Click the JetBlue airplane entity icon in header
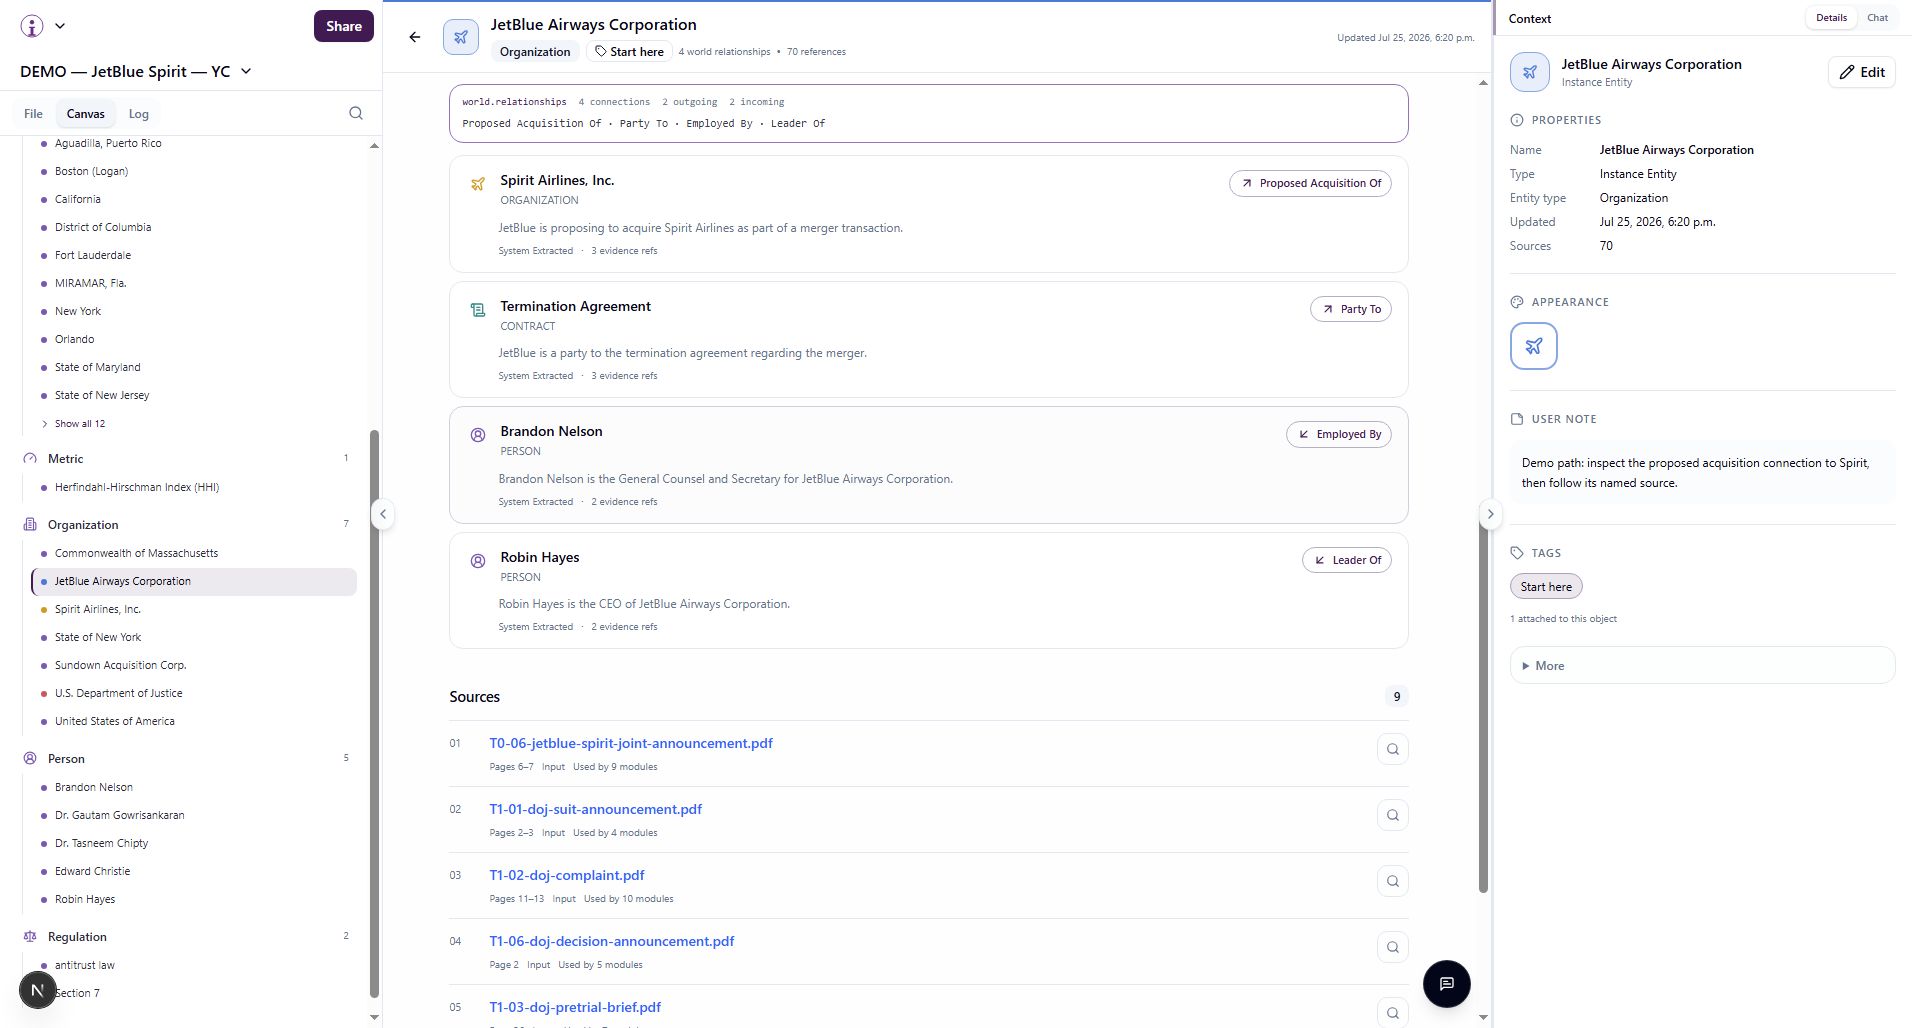This screenshot has width=1912, height=1028. pos(461,37)
